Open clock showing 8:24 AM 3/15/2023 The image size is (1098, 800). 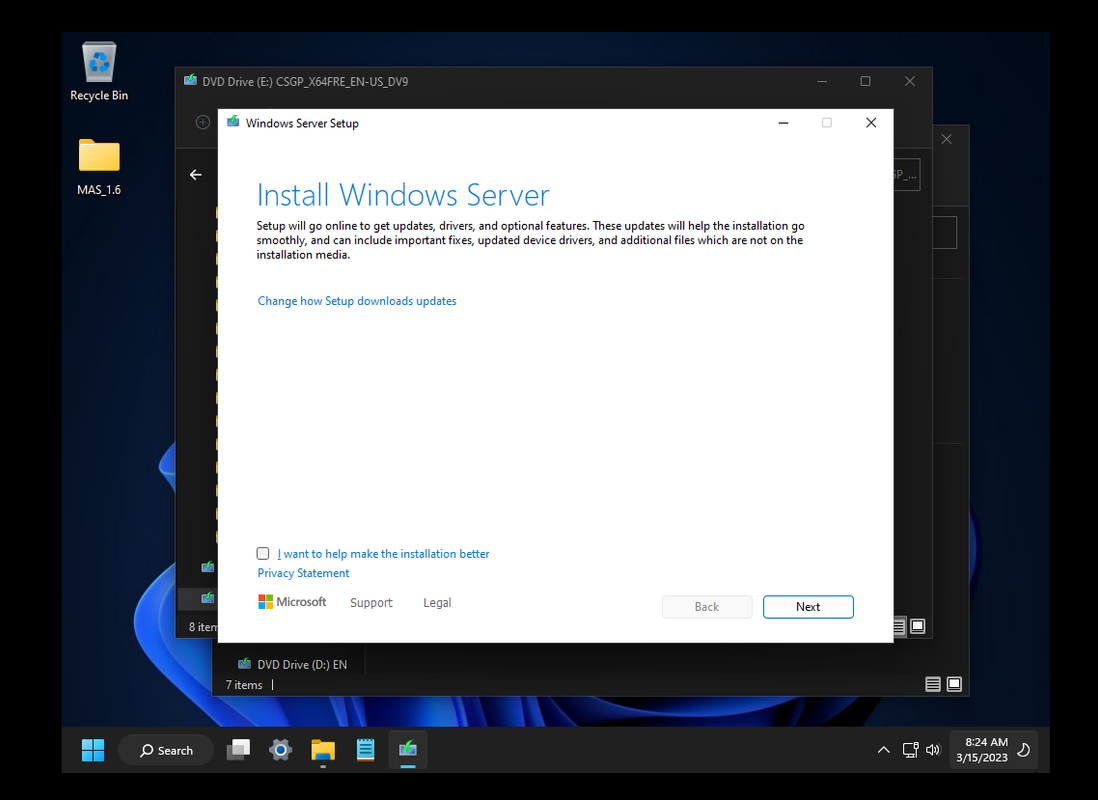982,750
